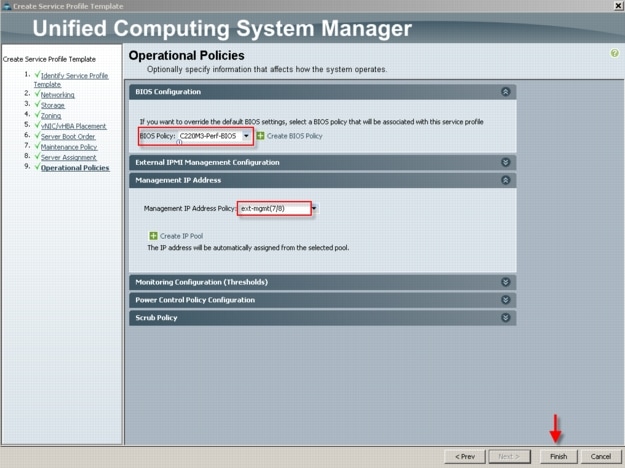
Task: Expand Power Control Policy Configuration section
Action: [505, 300]
